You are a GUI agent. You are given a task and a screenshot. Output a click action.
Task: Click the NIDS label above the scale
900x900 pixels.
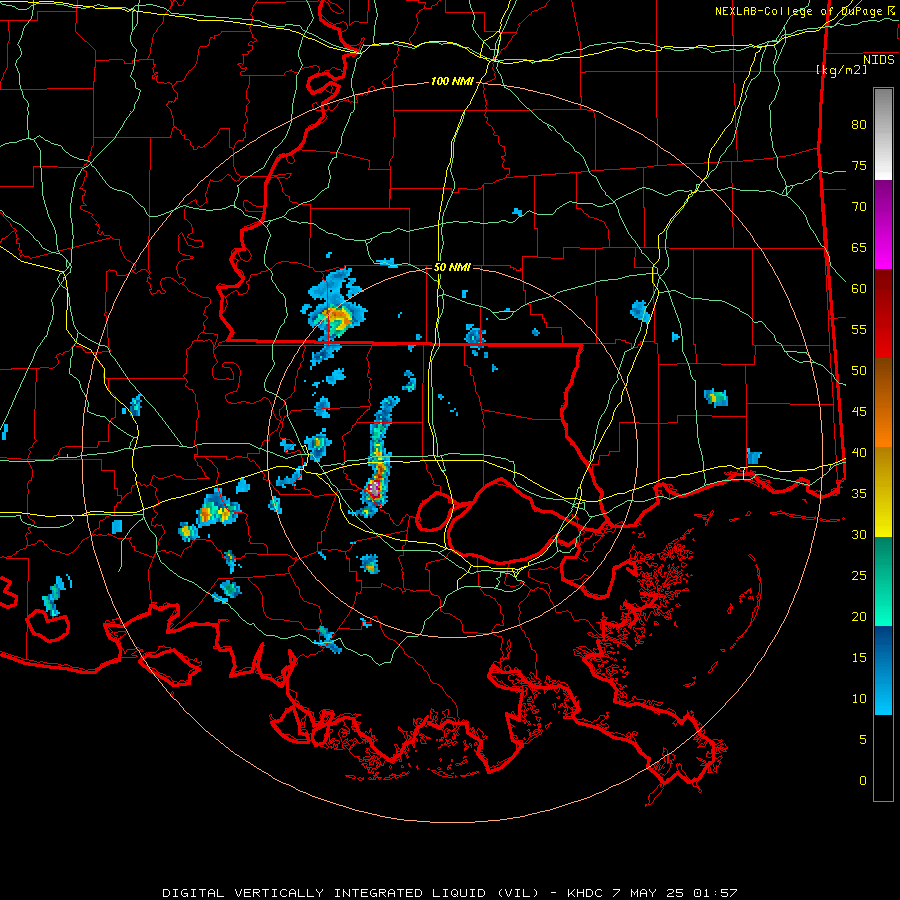[879, 60]
